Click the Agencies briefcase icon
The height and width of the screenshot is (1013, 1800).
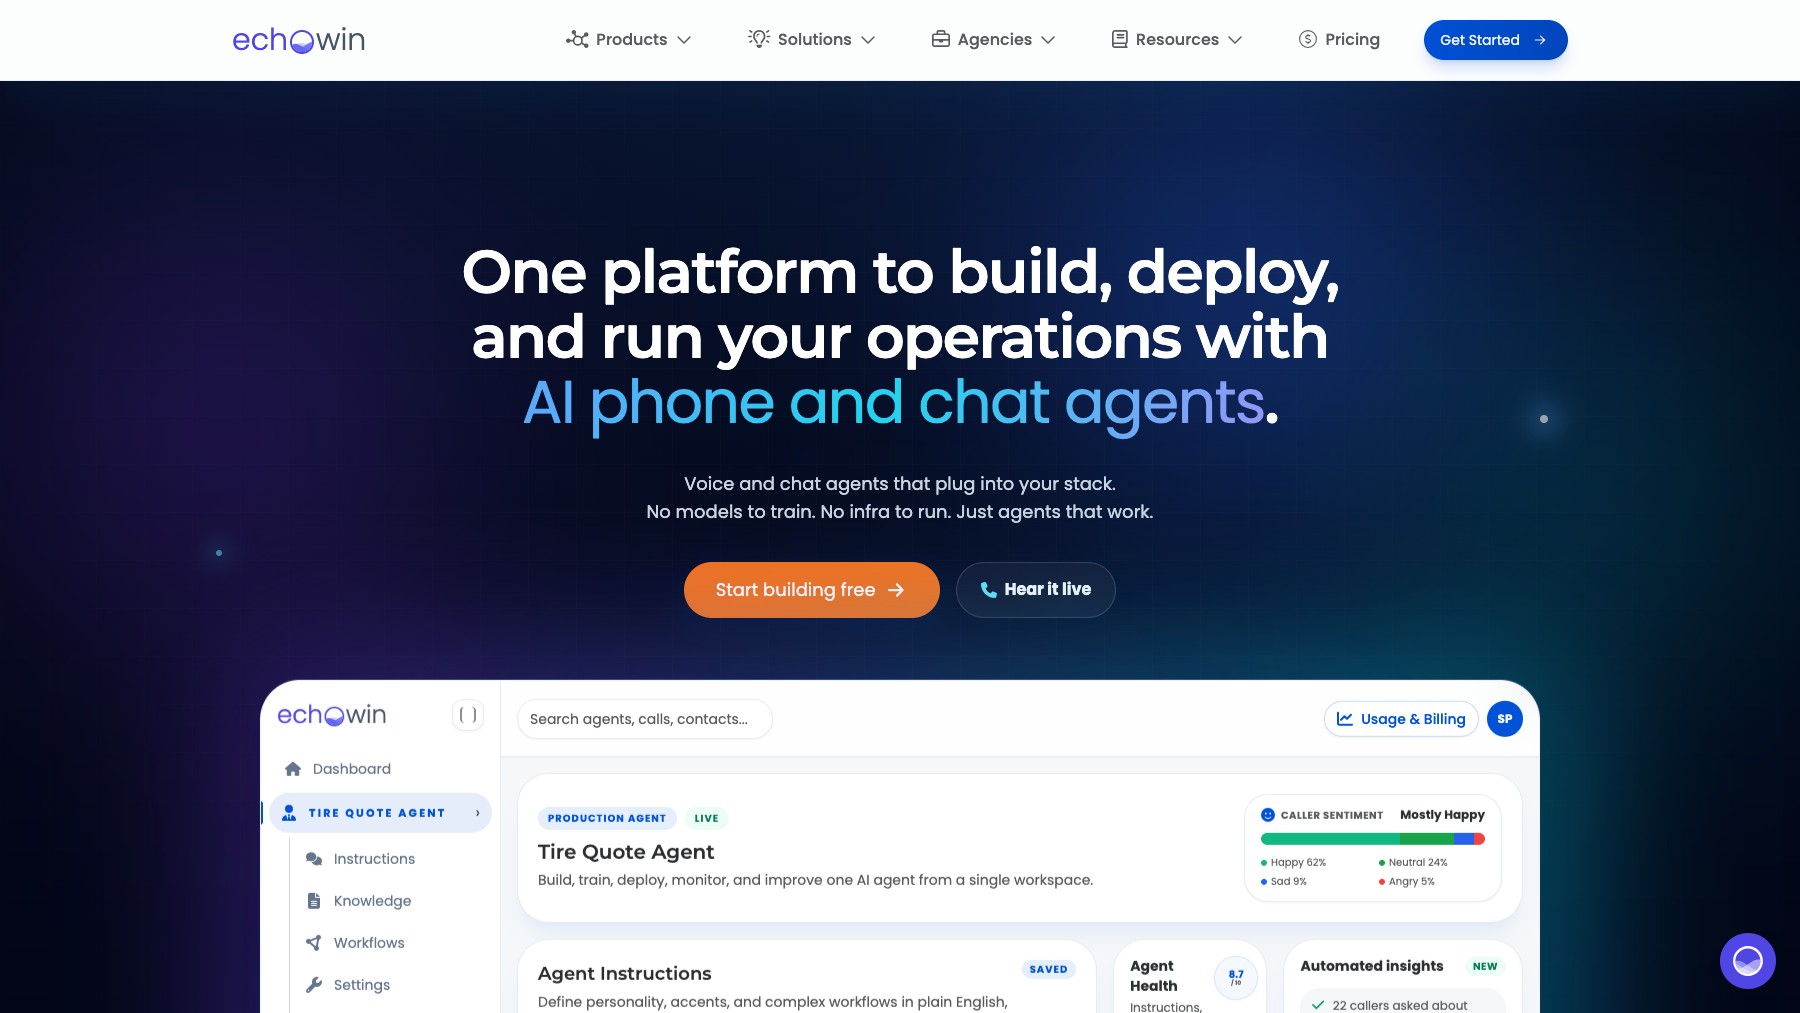pos(940,39)
